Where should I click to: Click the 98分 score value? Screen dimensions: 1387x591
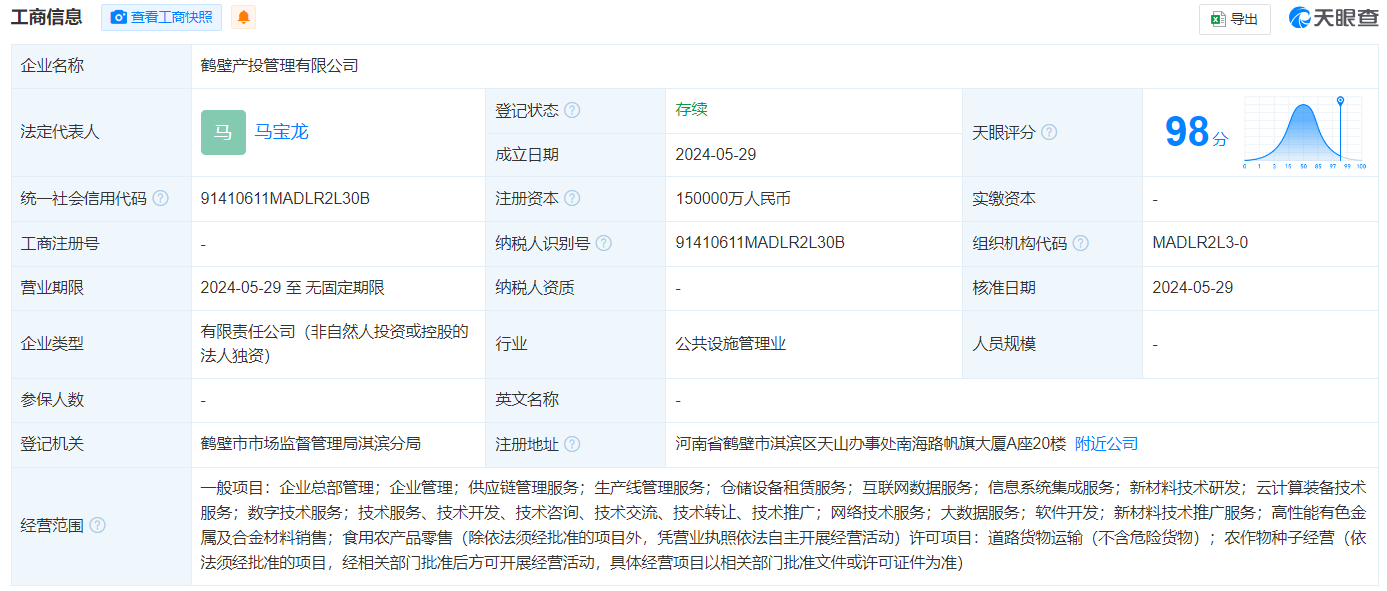pyautogui.click(x=1196, y=132)
